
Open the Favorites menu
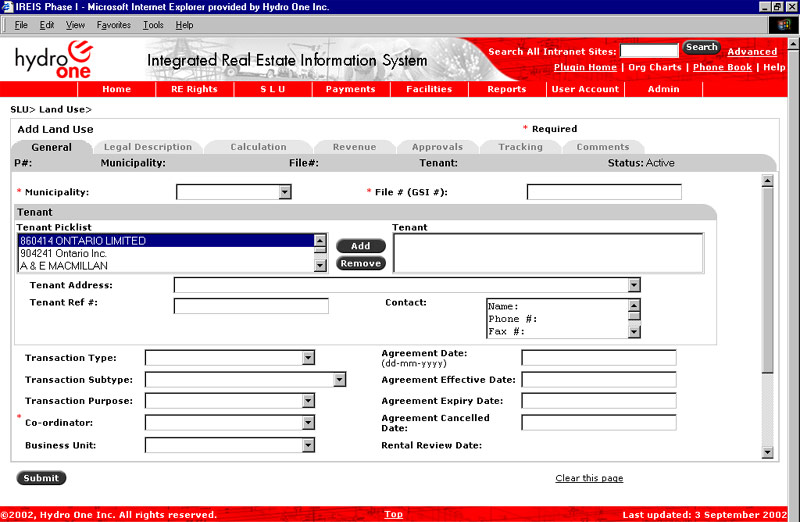(x=114, y=25)
